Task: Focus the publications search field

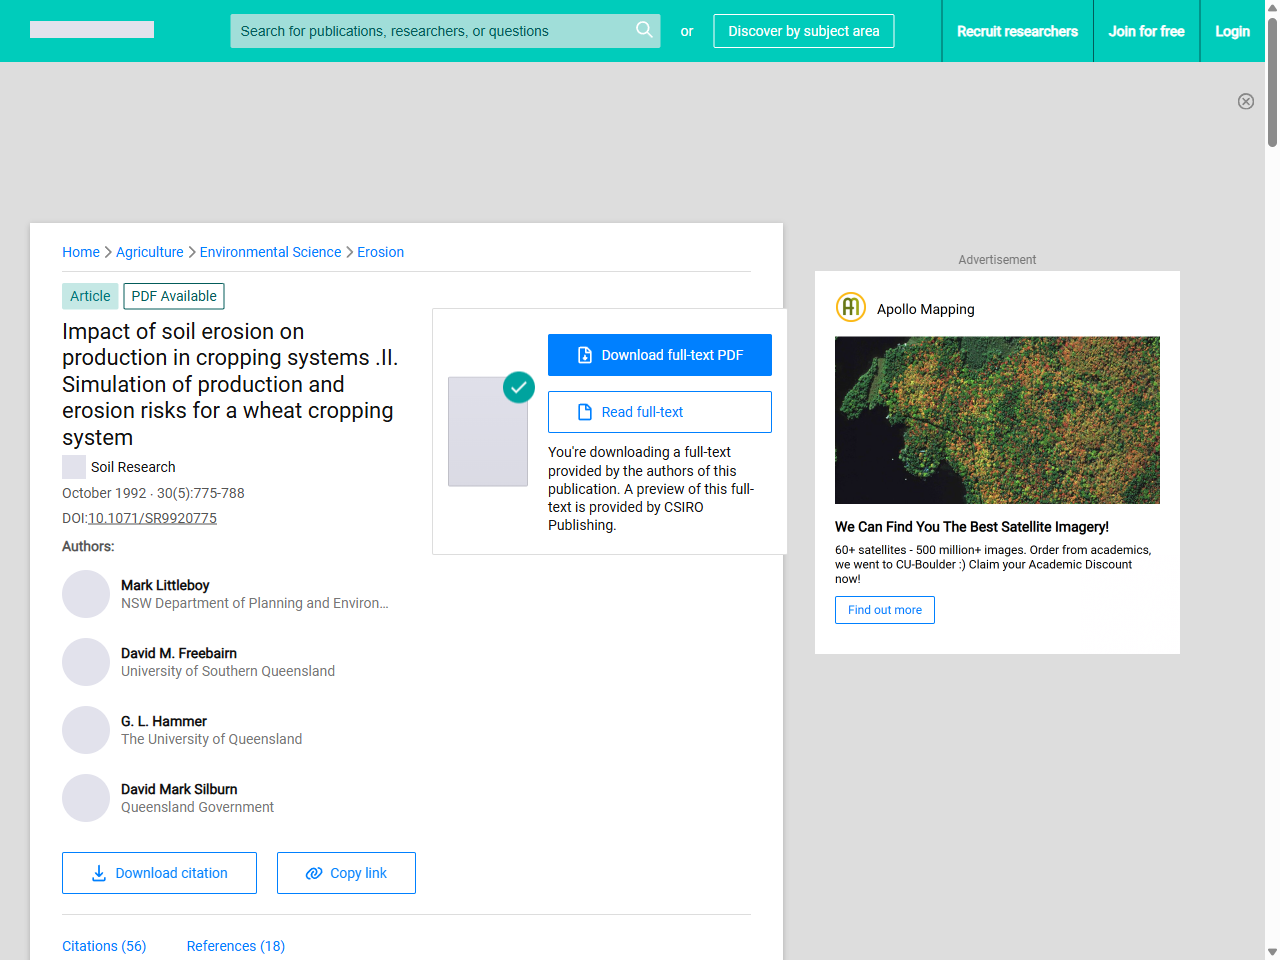Action: [430, 31]
